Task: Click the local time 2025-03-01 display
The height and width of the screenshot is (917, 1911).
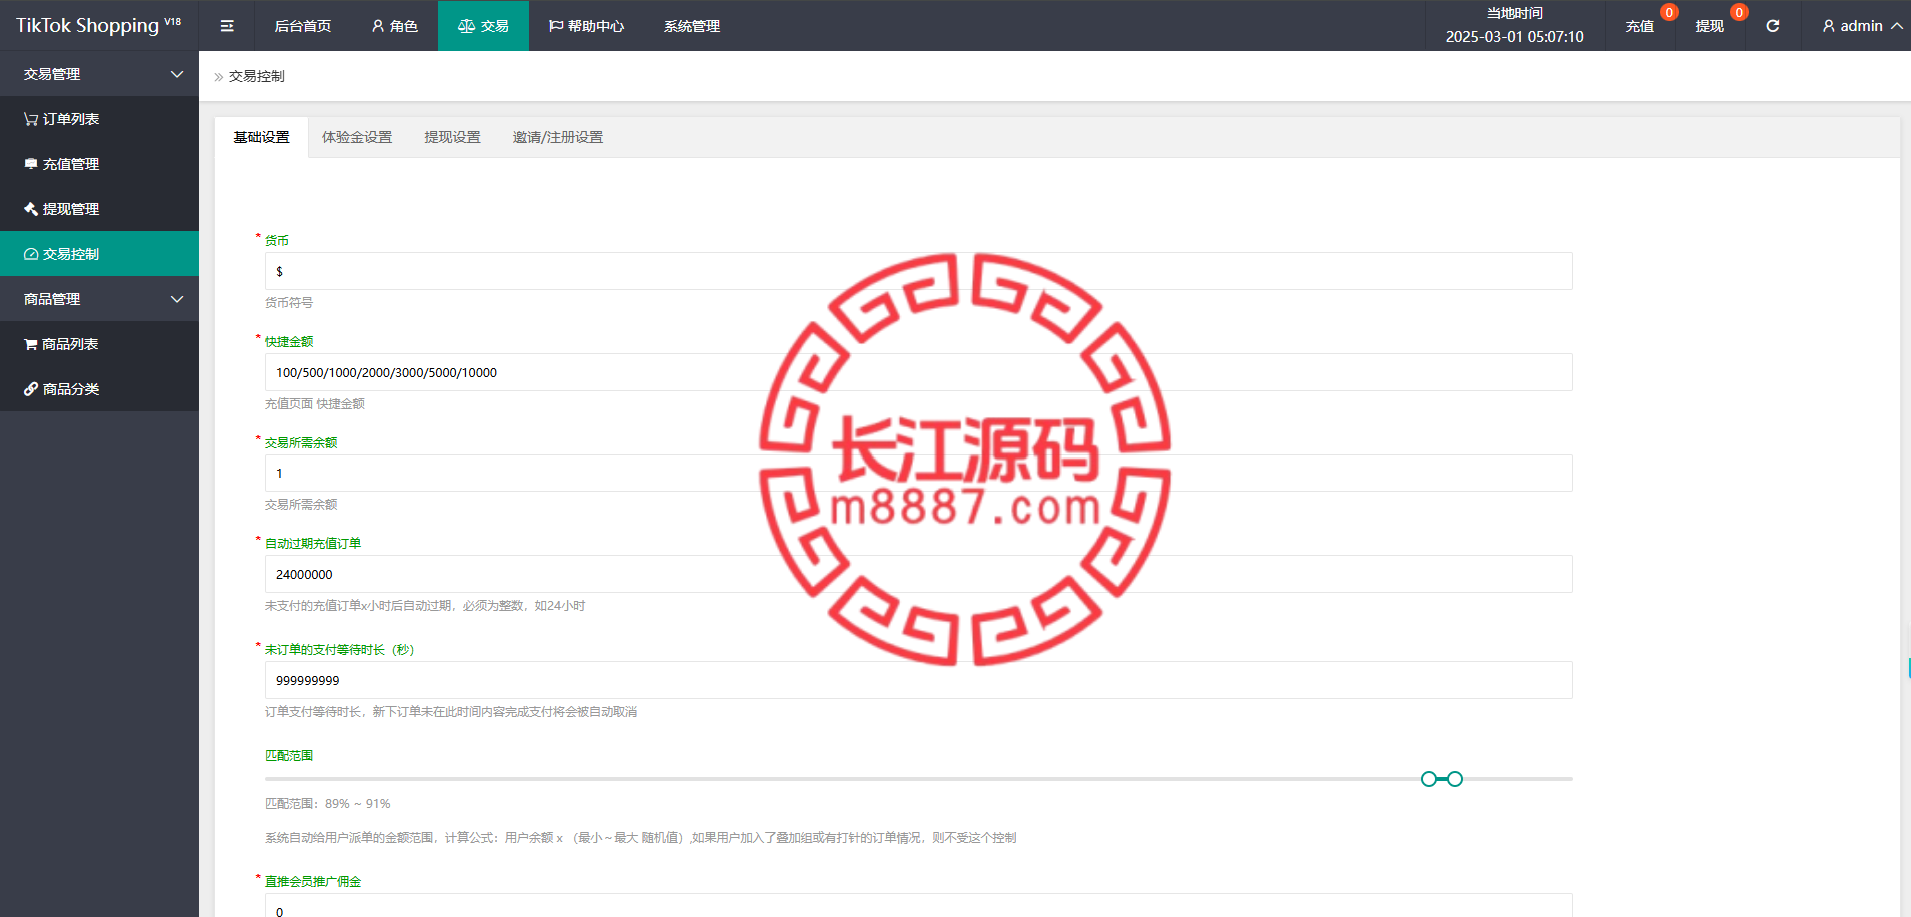Action: 1514,37
